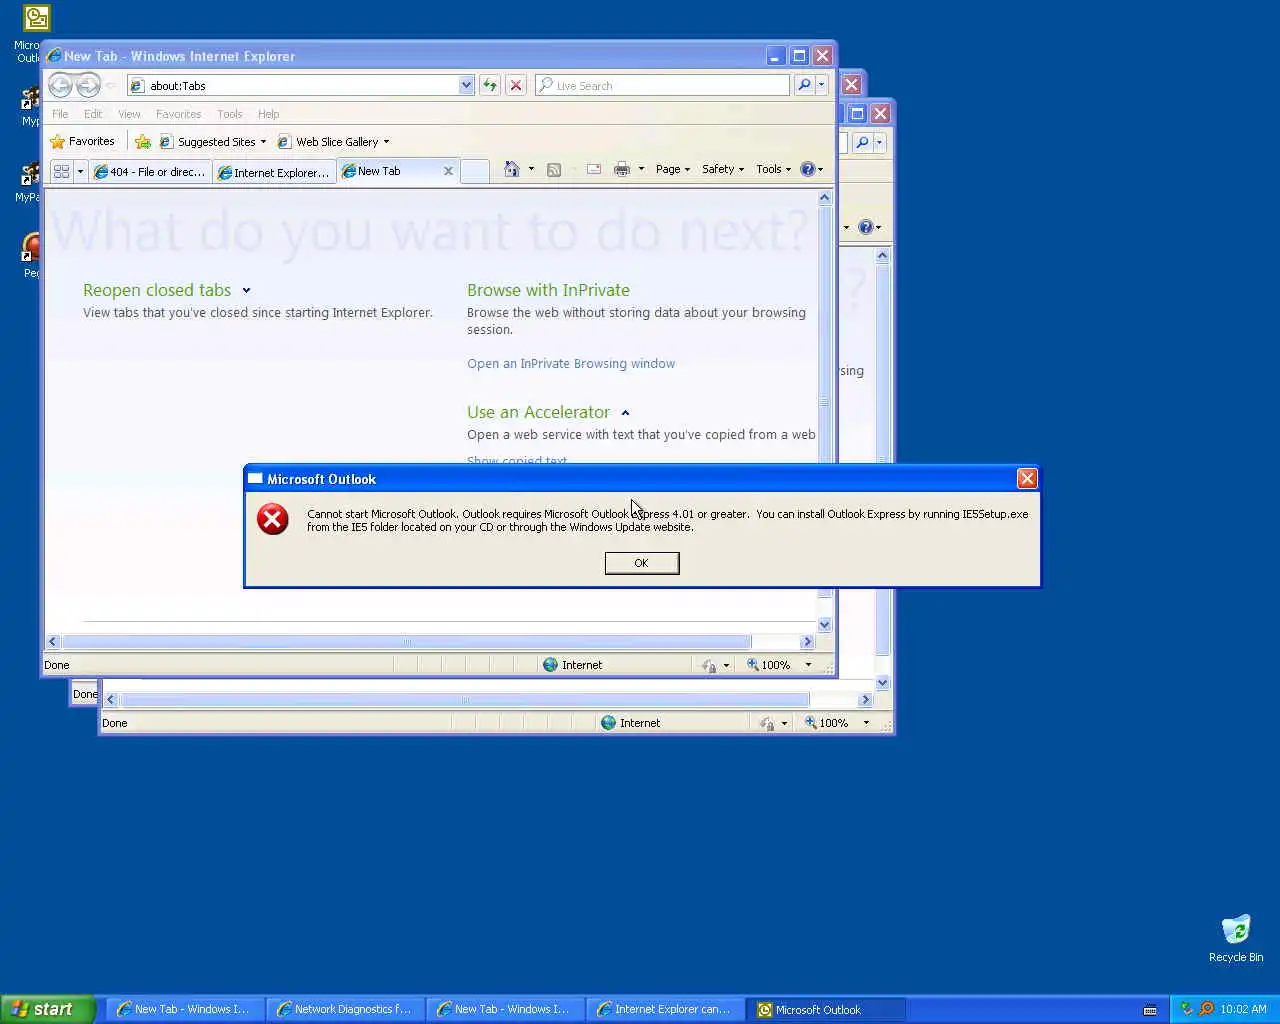Expand the Reopen closed tabs arrow

(246, 291)
